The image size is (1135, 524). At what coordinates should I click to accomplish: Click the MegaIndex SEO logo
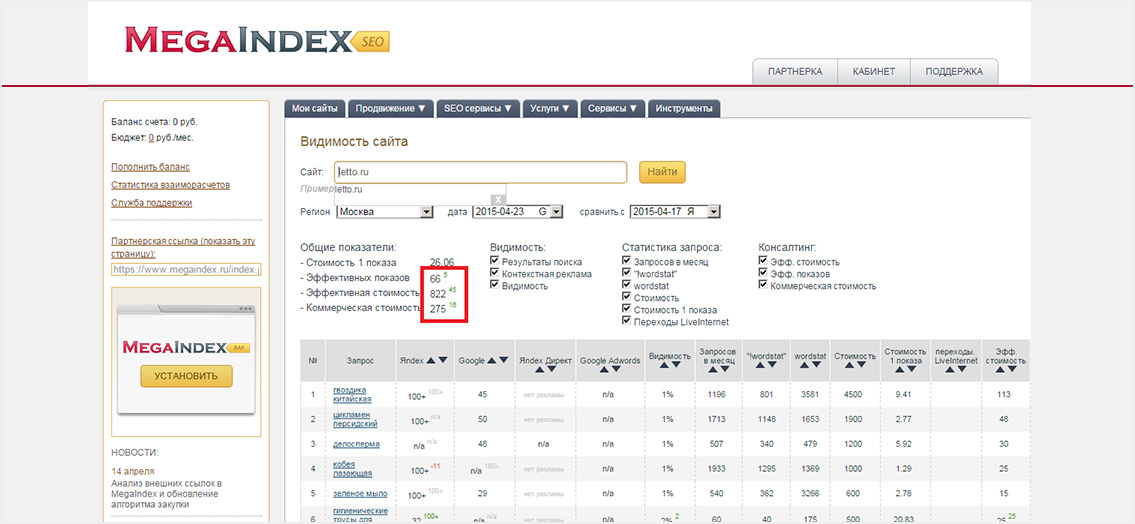click(x=257, y=41)
